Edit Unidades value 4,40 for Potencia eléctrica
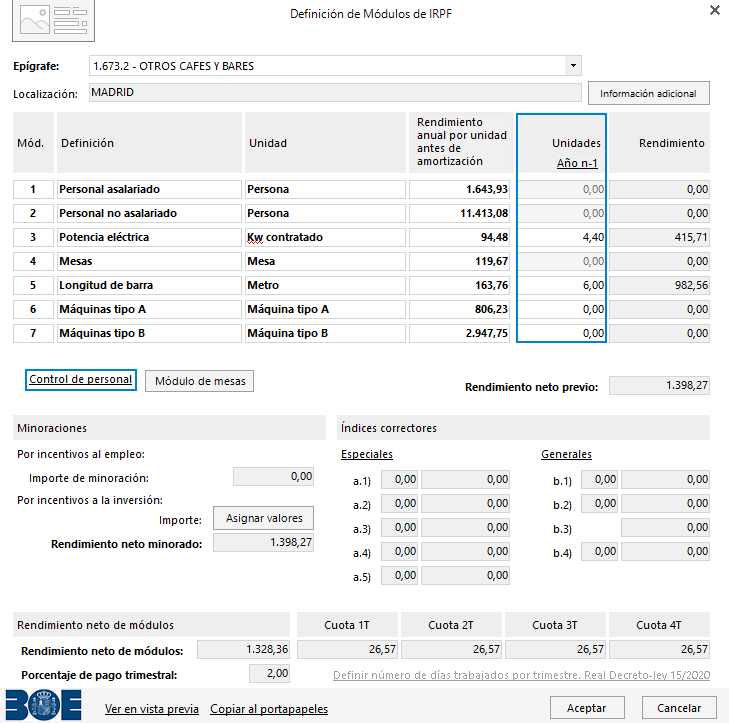Screen dimensions: 729x723 point(561,238)
